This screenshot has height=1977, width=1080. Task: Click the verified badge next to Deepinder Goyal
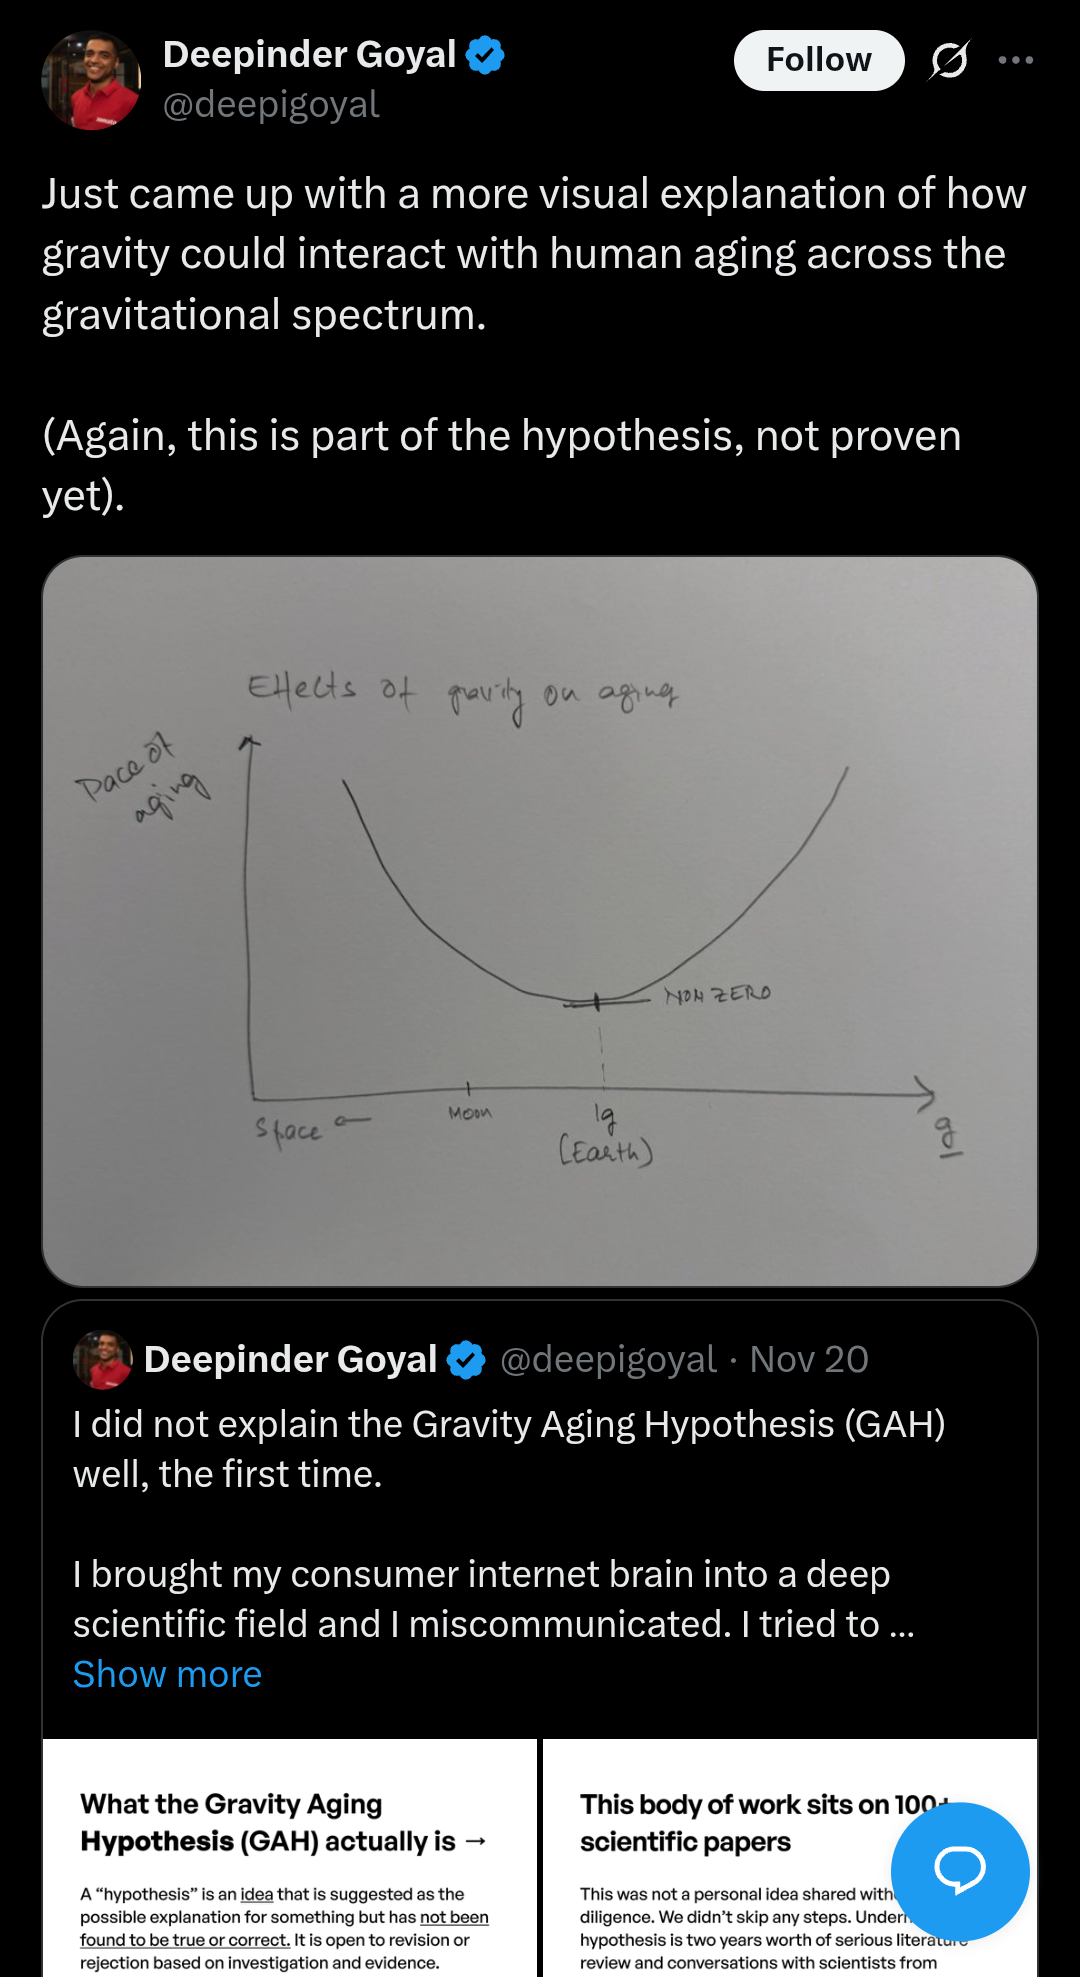point(484,55)
